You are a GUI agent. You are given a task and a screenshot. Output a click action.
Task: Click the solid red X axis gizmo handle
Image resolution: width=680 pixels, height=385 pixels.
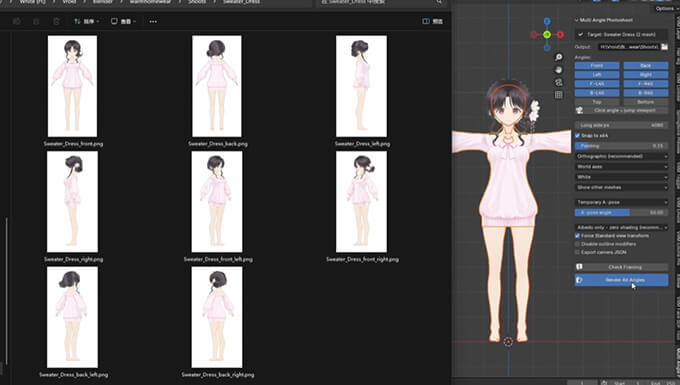(560, 34)
